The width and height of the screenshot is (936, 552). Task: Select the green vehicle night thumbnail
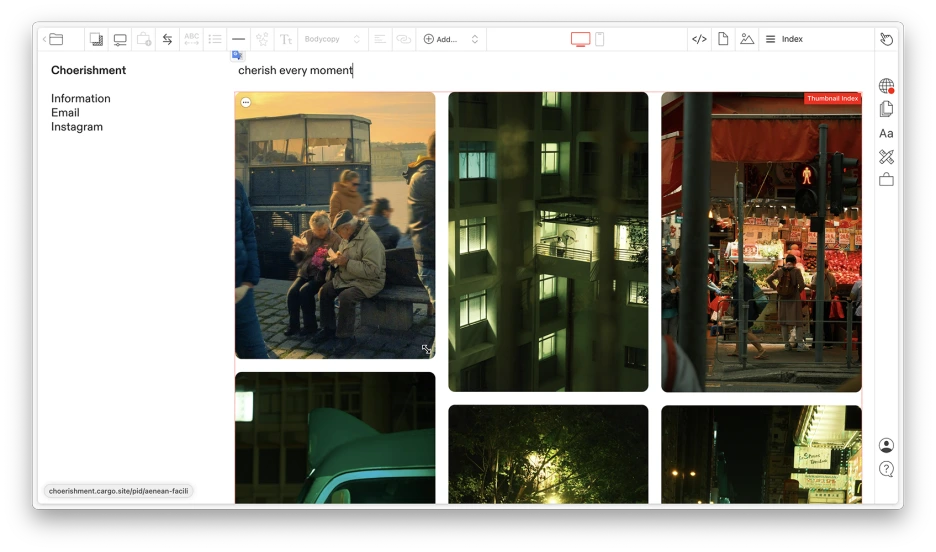[335, 437]
